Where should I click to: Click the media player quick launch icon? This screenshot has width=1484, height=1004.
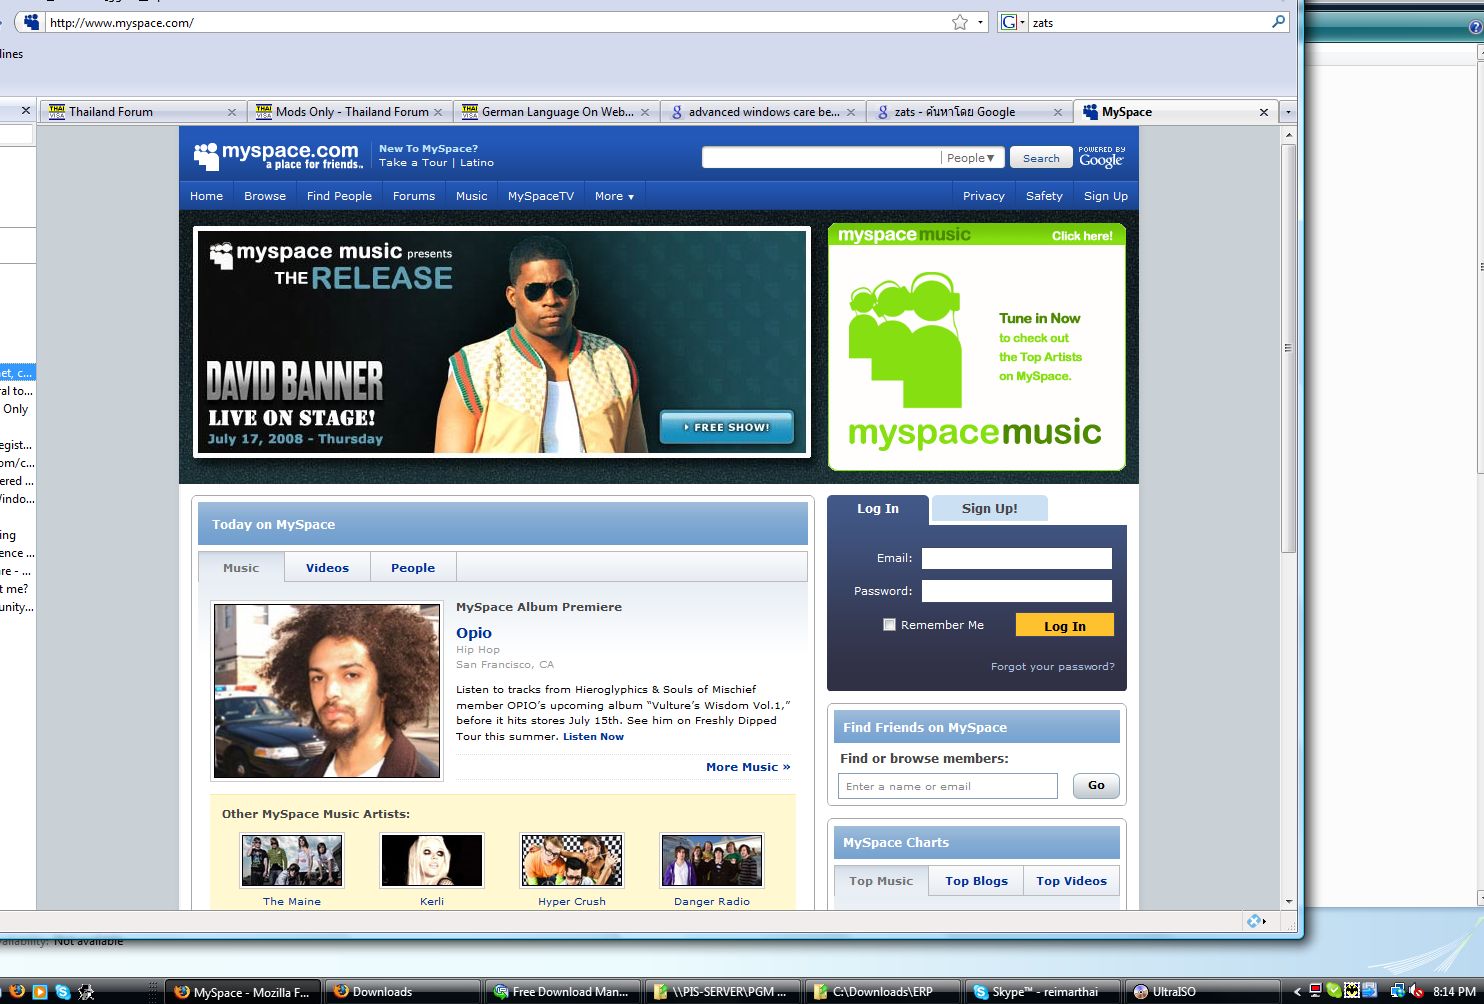[x=40, y=992]
